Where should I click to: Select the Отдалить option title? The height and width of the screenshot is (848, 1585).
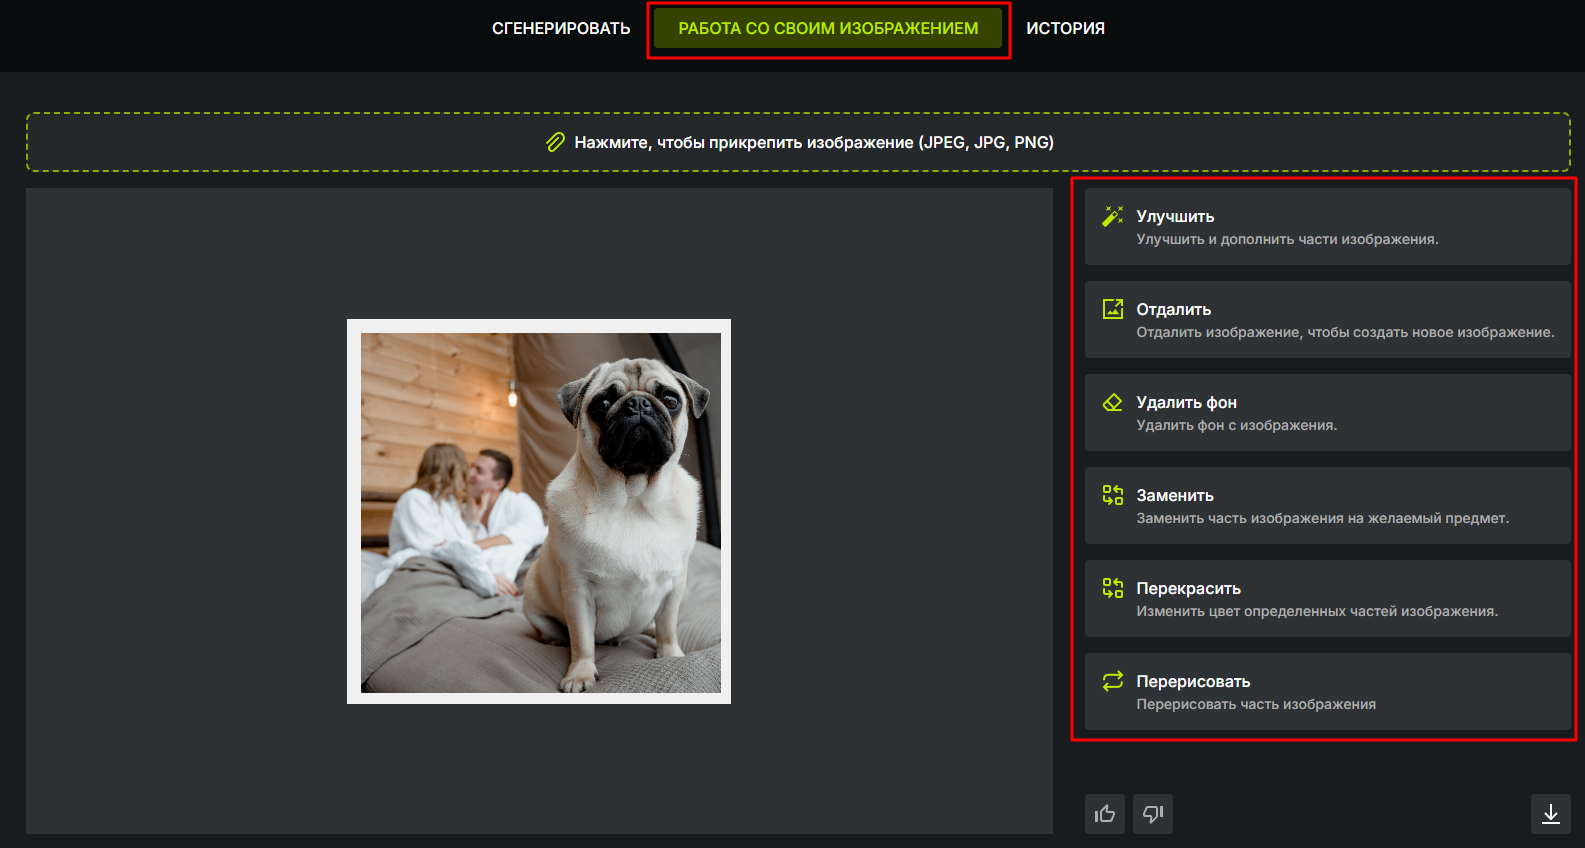1173,309
